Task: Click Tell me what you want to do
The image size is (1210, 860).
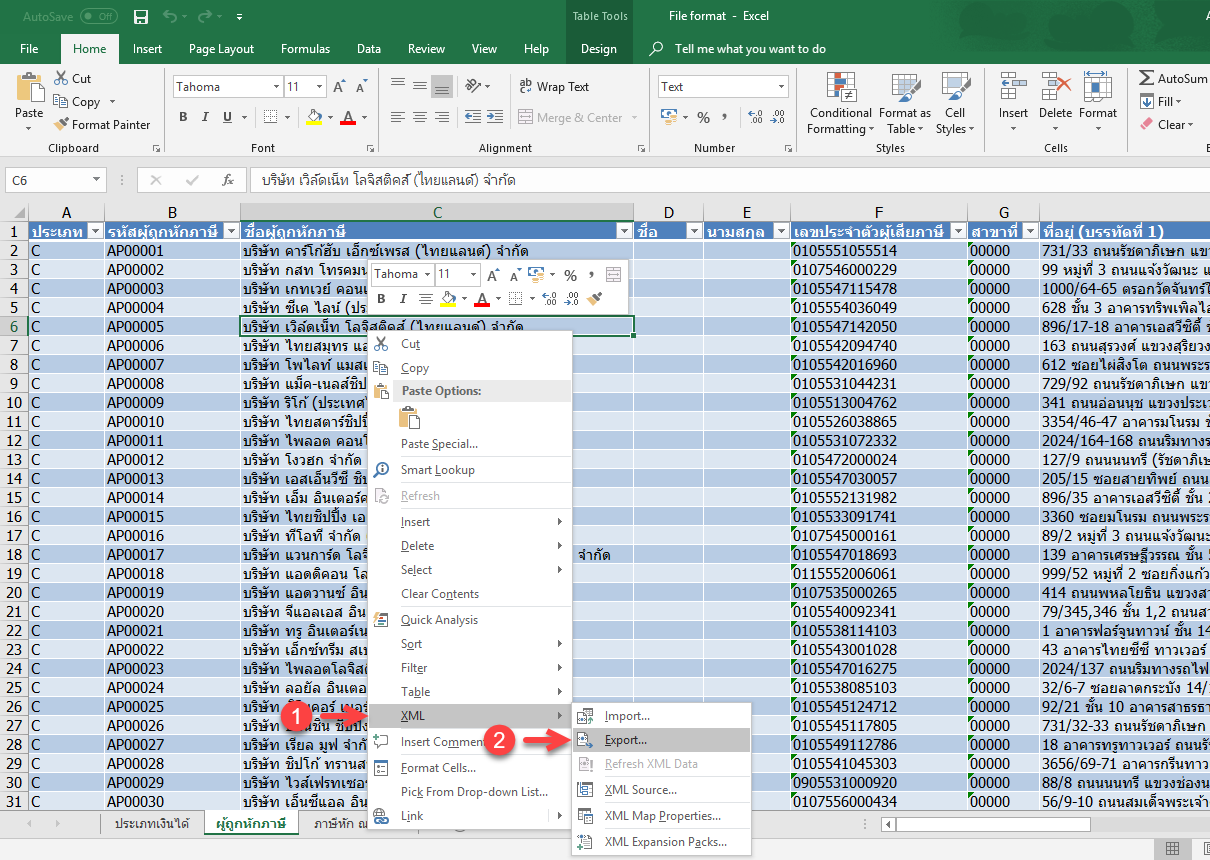Action: click(x=749, y=48)
